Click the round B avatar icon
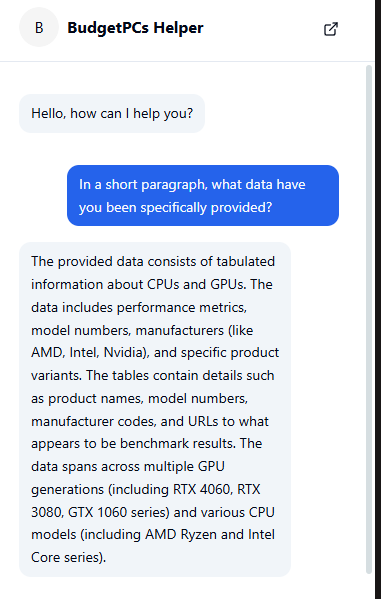This screenshot has height=599, width=381. pos(39,27)
